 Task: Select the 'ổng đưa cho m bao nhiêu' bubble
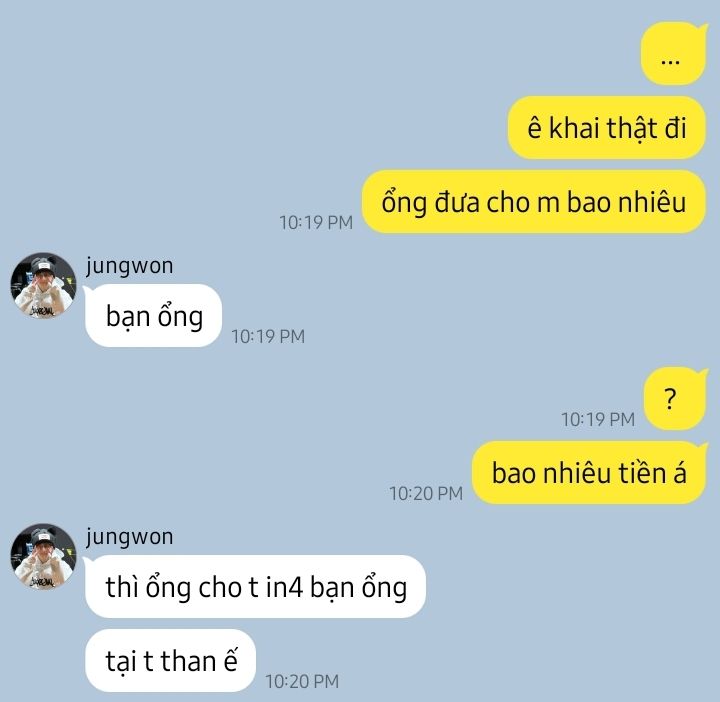click(534, 202)
